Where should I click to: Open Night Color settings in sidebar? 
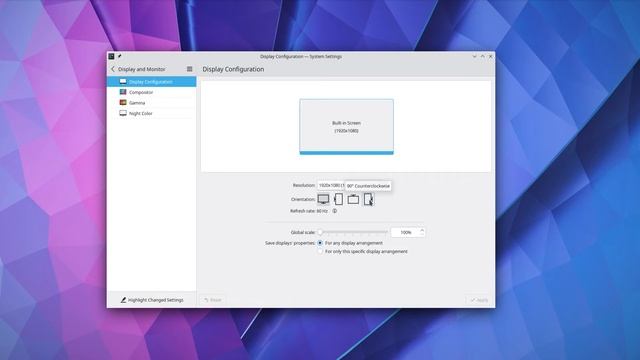pos(151,113)
